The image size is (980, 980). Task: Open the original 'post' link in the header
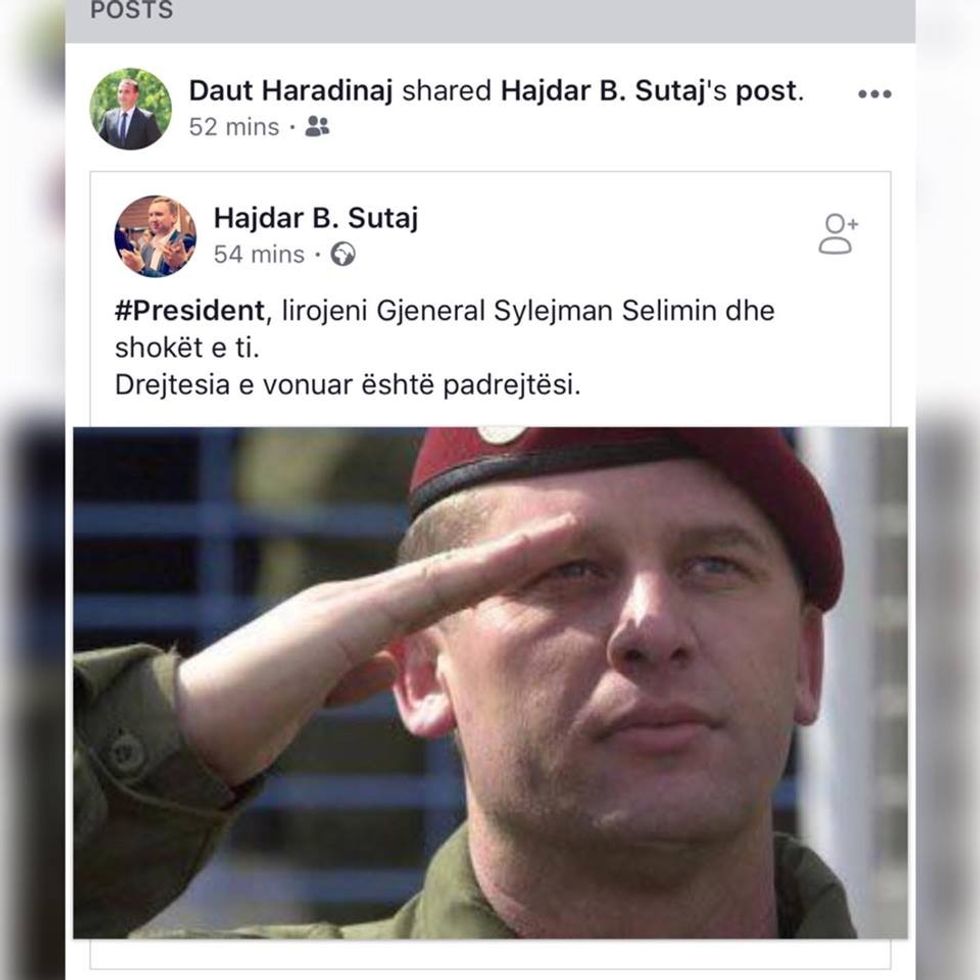(768, 92)
